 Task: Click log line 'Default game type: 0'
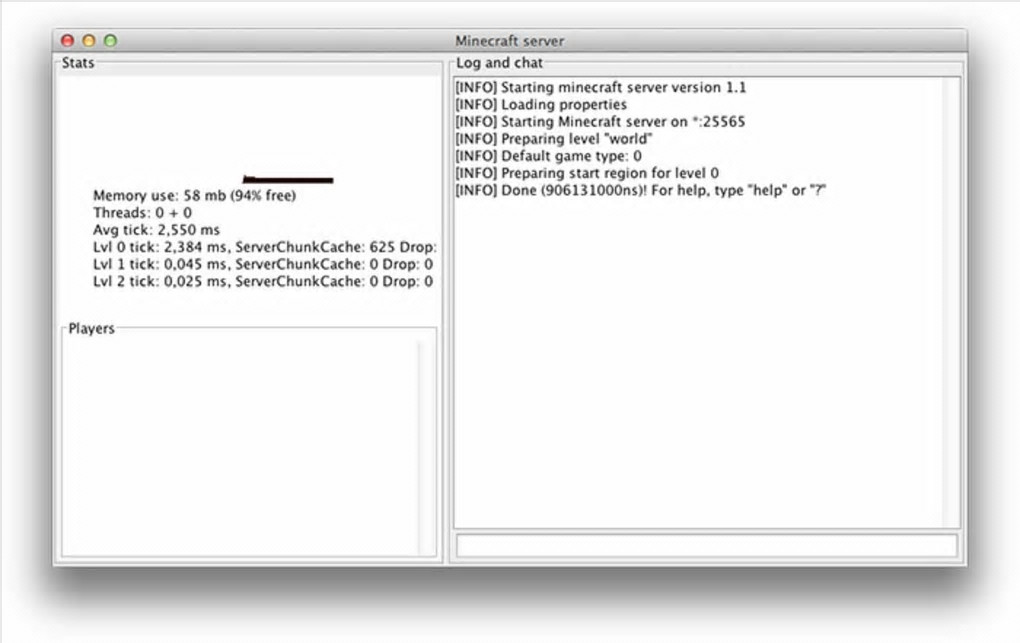click(548, 156)
